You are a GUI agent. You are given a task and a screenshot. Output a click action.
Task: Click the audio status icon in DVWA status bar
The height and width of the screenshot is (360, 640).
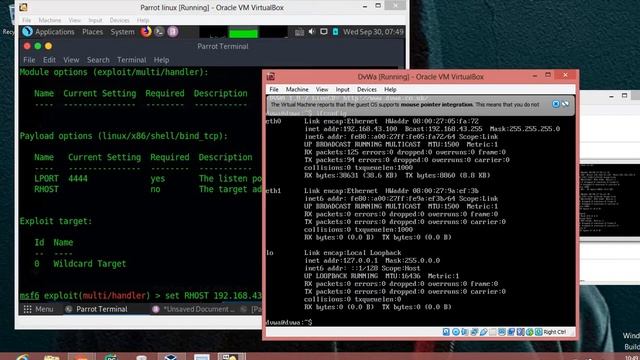coord(465,332)
